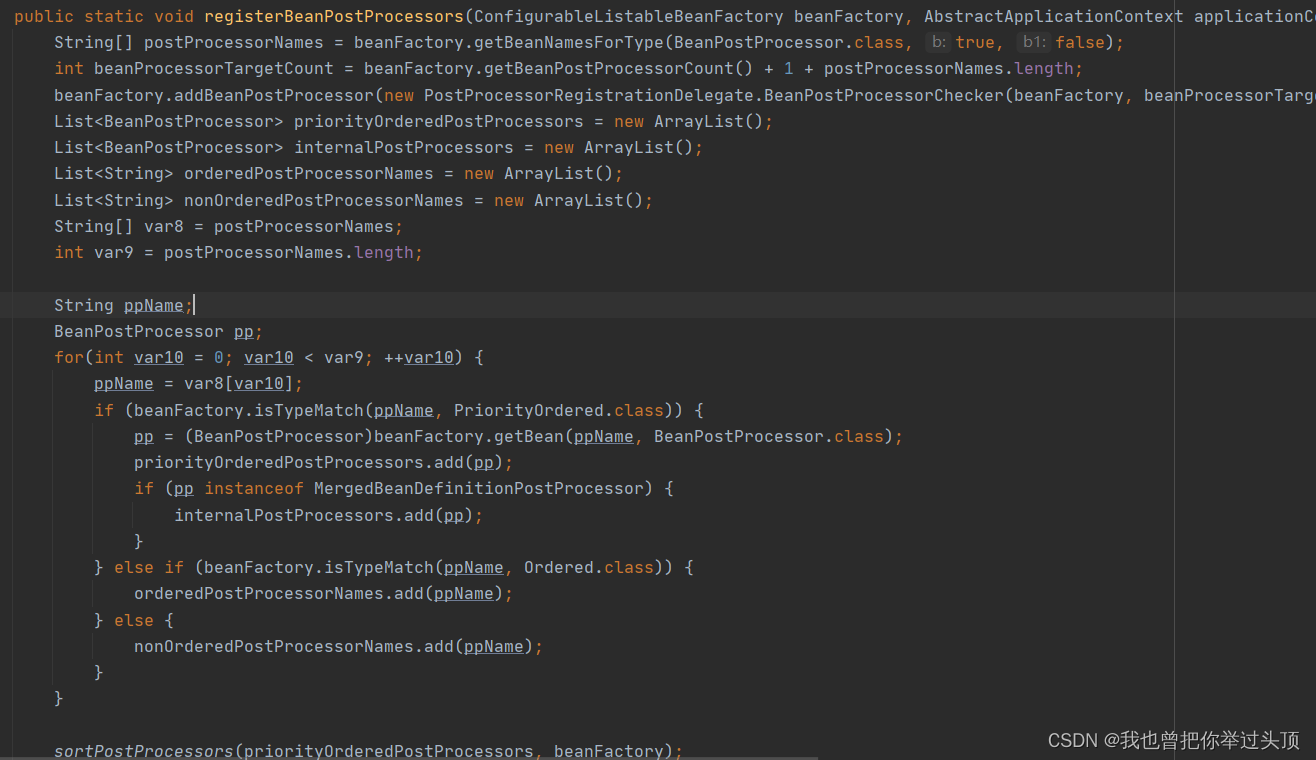Click '++var10' in the for loop header
The image size is (1316, 760).
pos(419,357)
